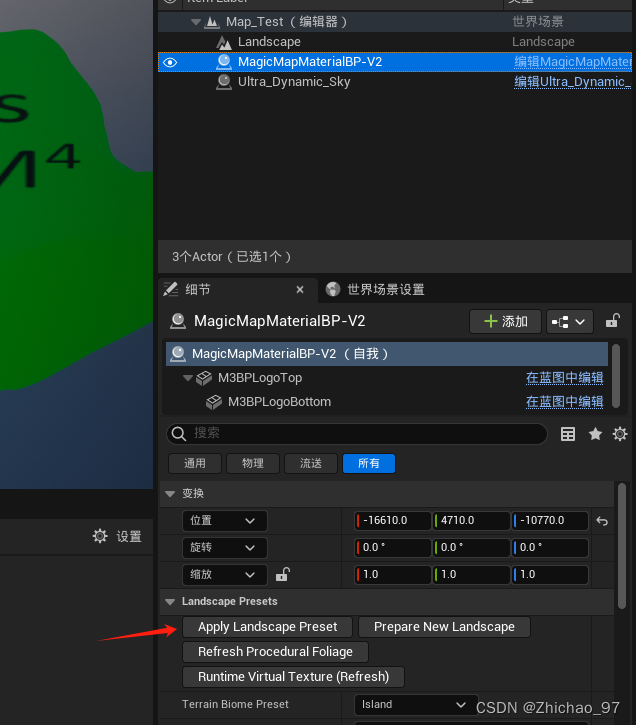Select the 流送 filter tab
Image resolution: width=636 pixels, height=725 pixels.
[311, 463]
